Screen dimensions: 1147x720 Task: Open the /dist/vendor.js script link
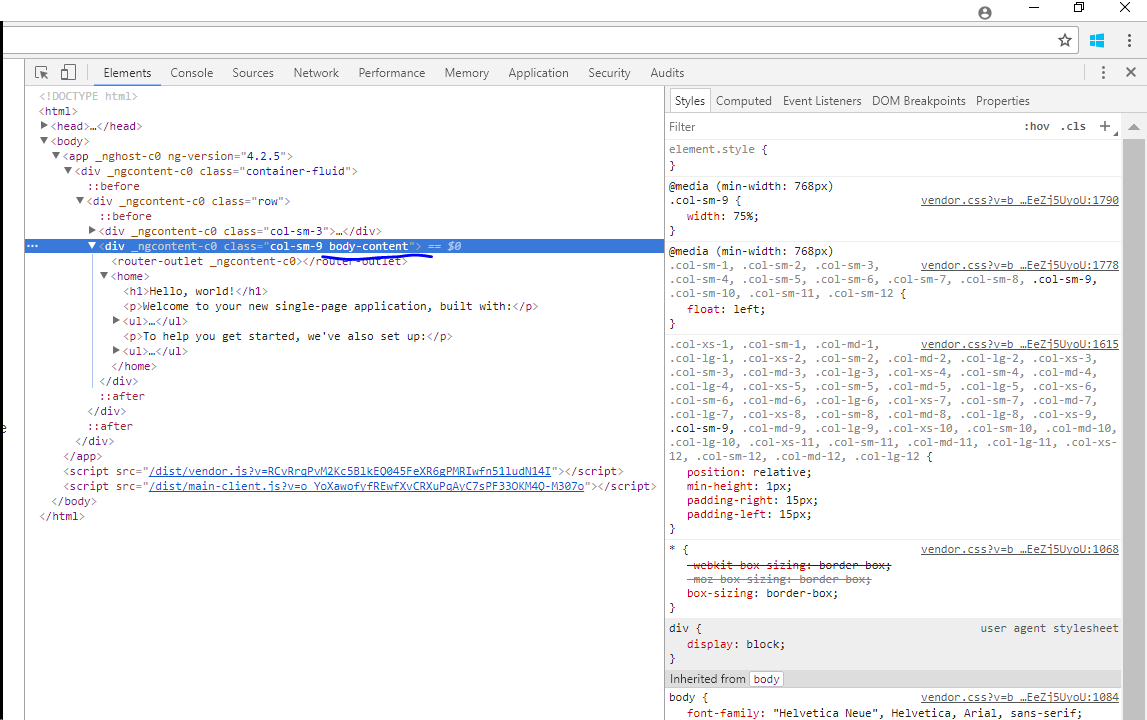tap(350, 471)
